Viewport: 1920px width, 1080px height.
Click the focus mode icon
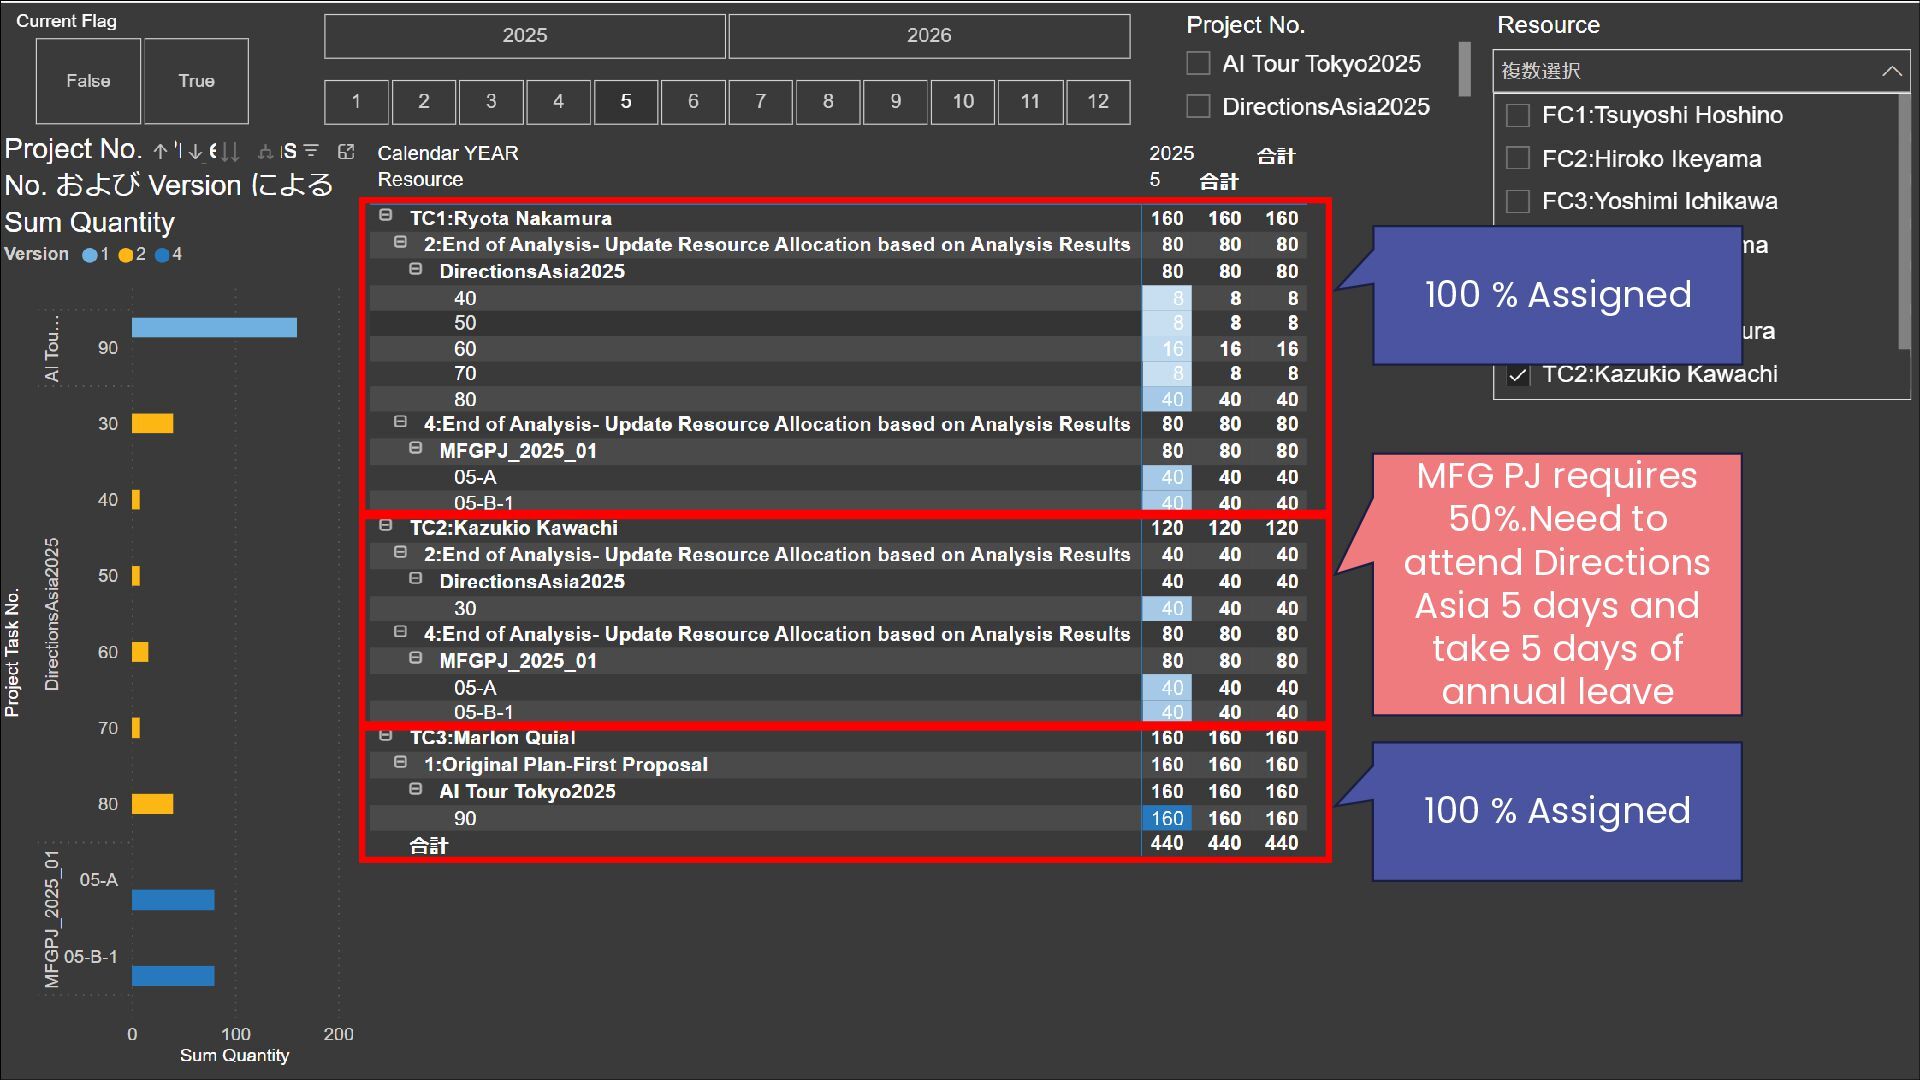(x=346, y=151)
